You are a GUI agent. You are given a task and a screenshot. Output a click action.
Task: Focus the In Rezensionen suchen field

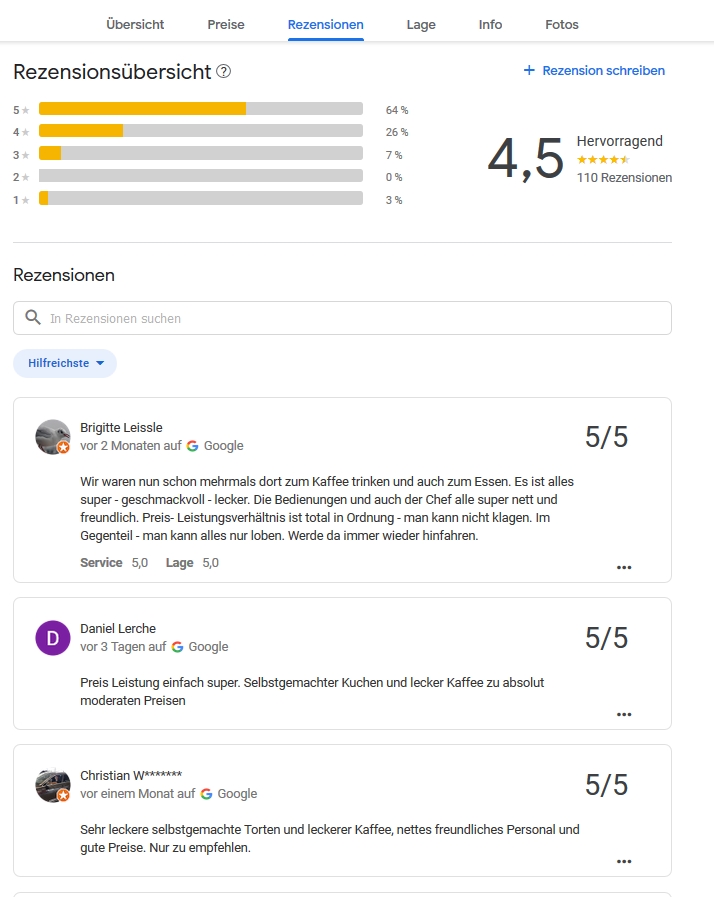[x=342, y=318]
